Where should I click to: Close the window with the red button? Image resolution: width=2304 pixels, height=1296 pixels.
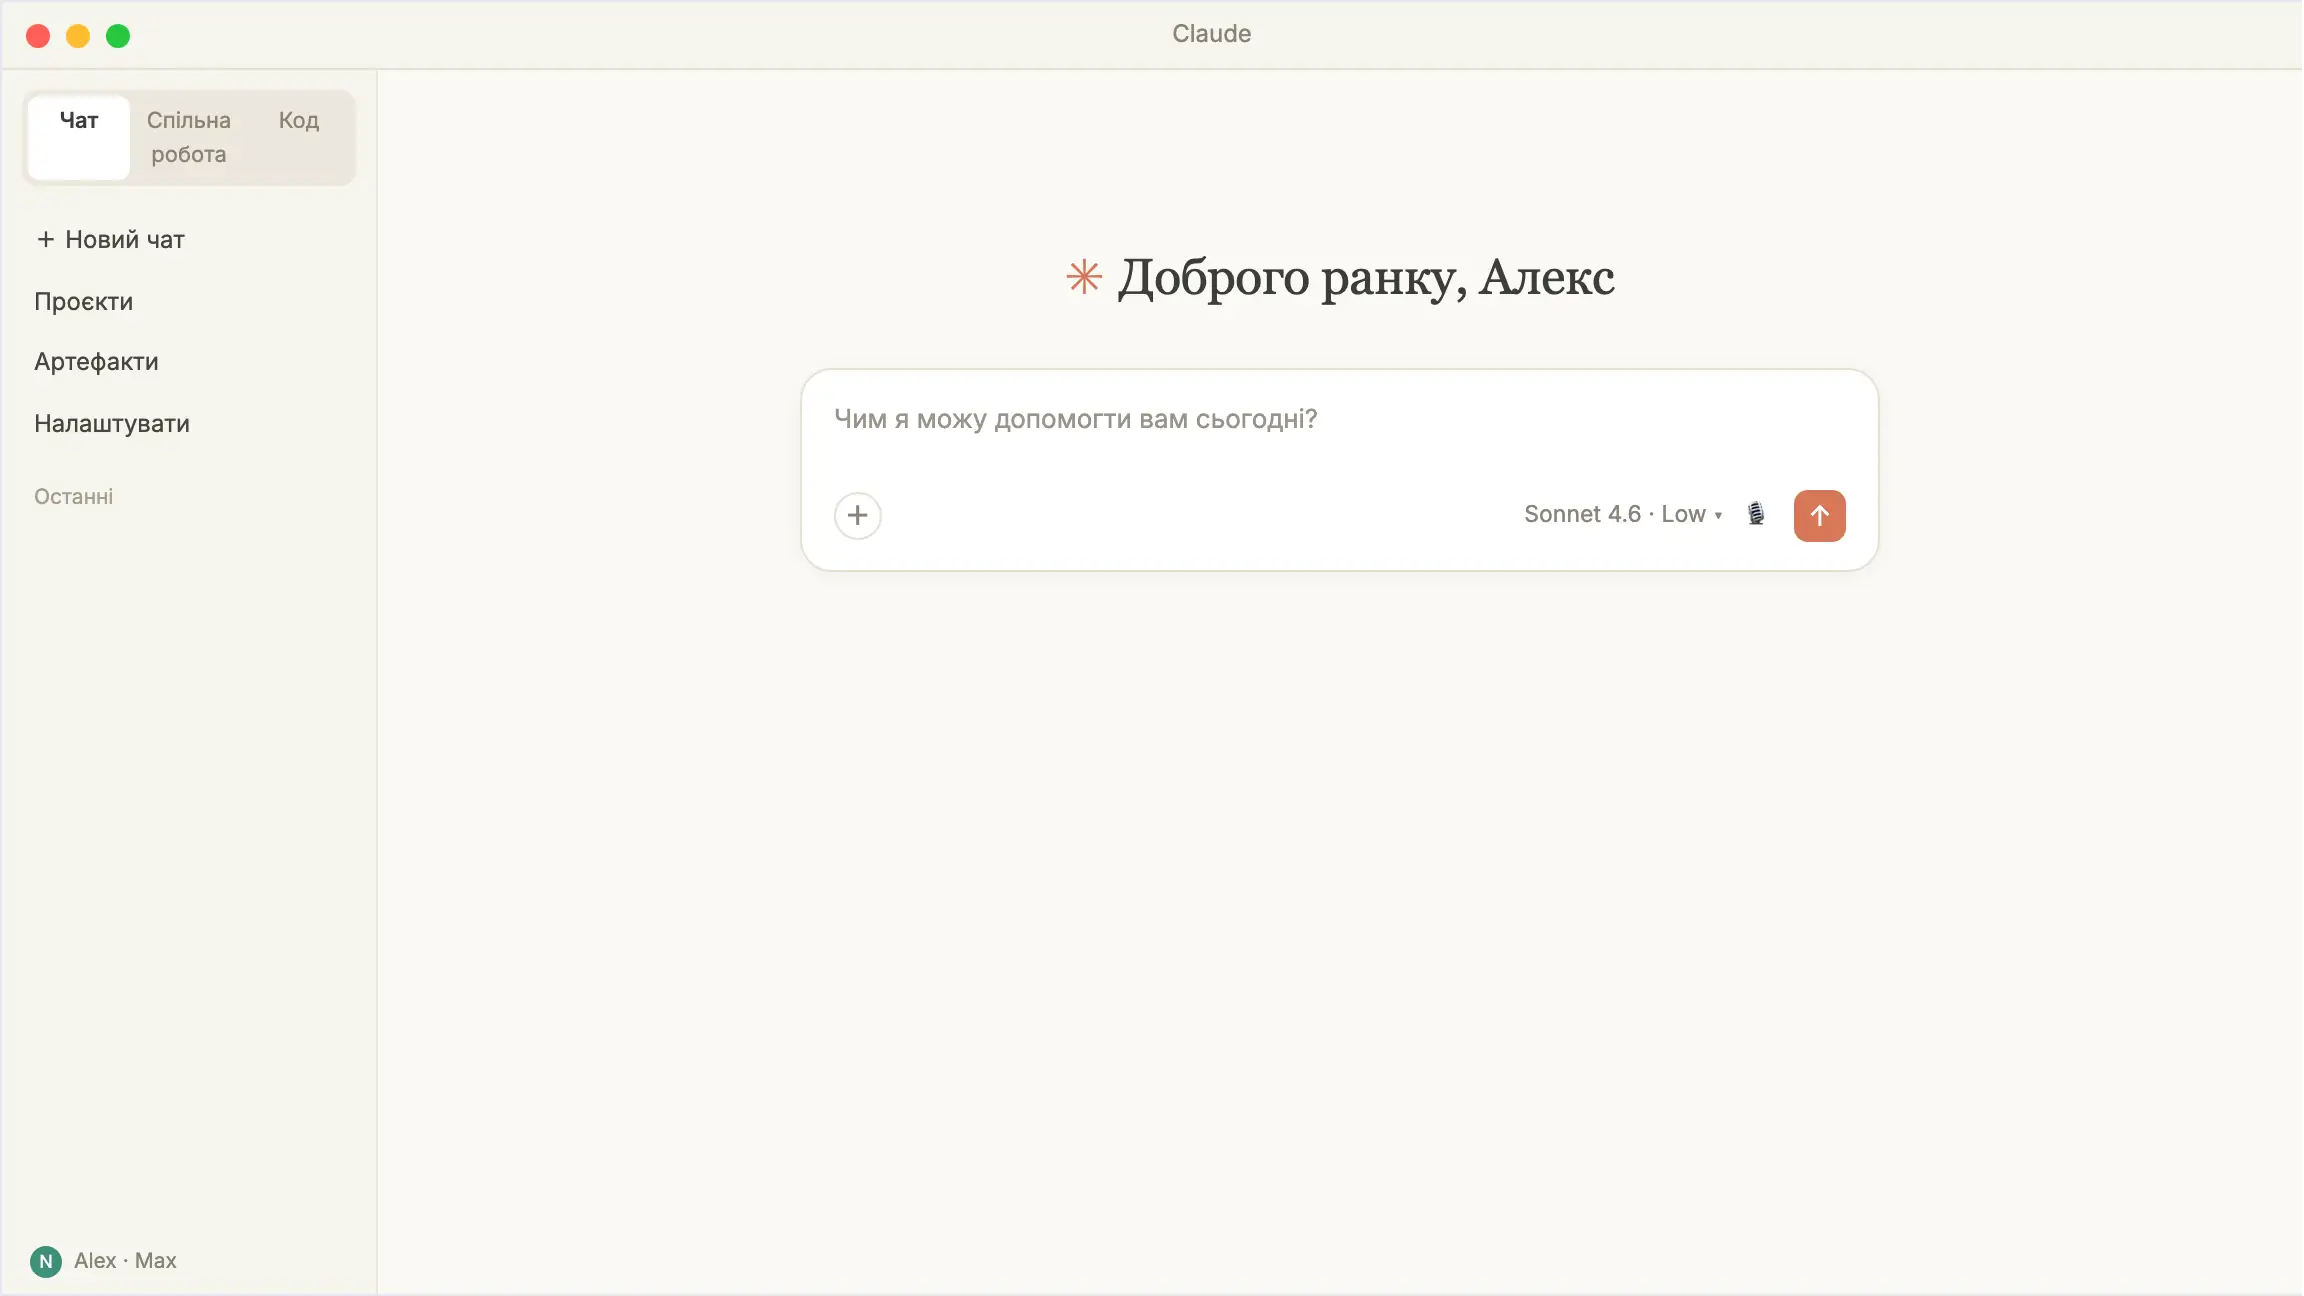[38, 36]
